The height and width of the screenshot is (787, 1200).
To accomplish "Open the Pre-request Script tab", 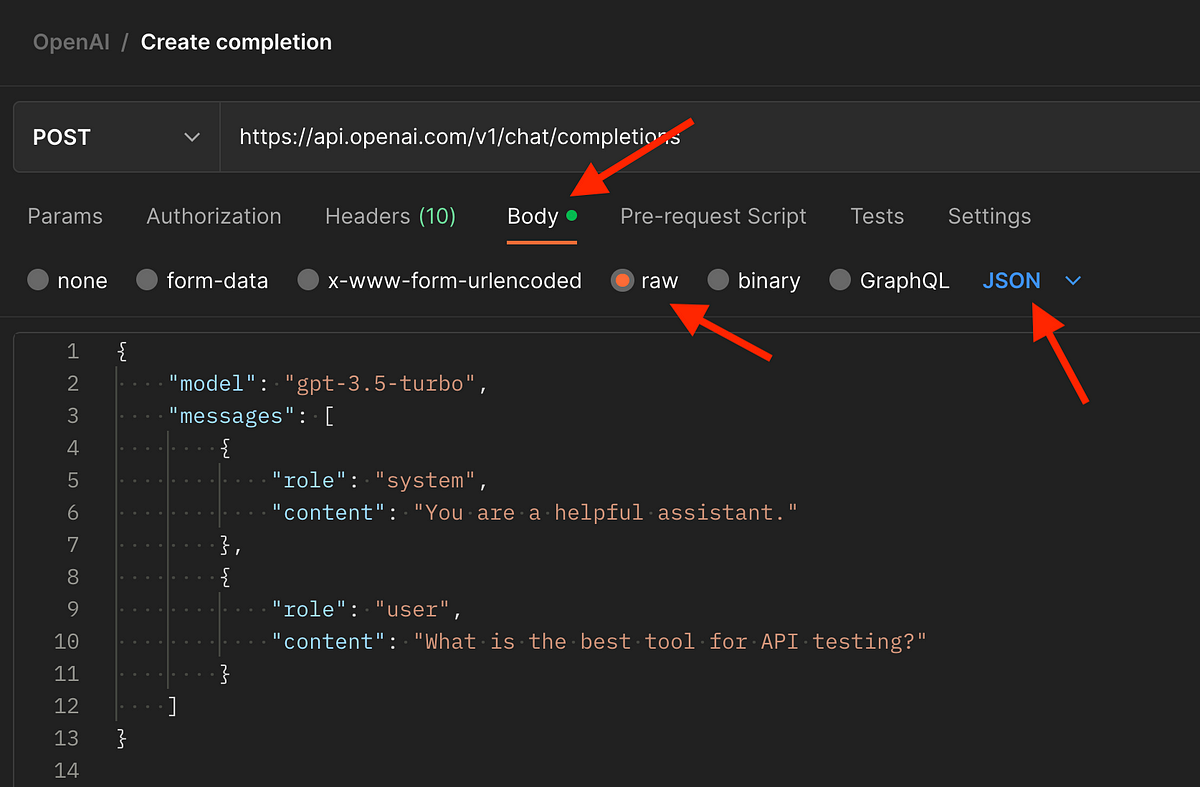I will (713, 216).
